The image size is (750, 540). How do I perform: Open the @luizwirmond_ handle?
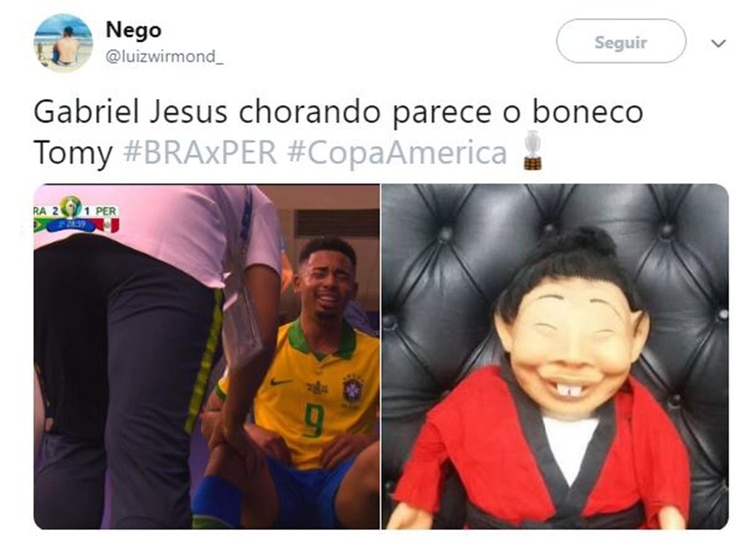click(164, 56)
